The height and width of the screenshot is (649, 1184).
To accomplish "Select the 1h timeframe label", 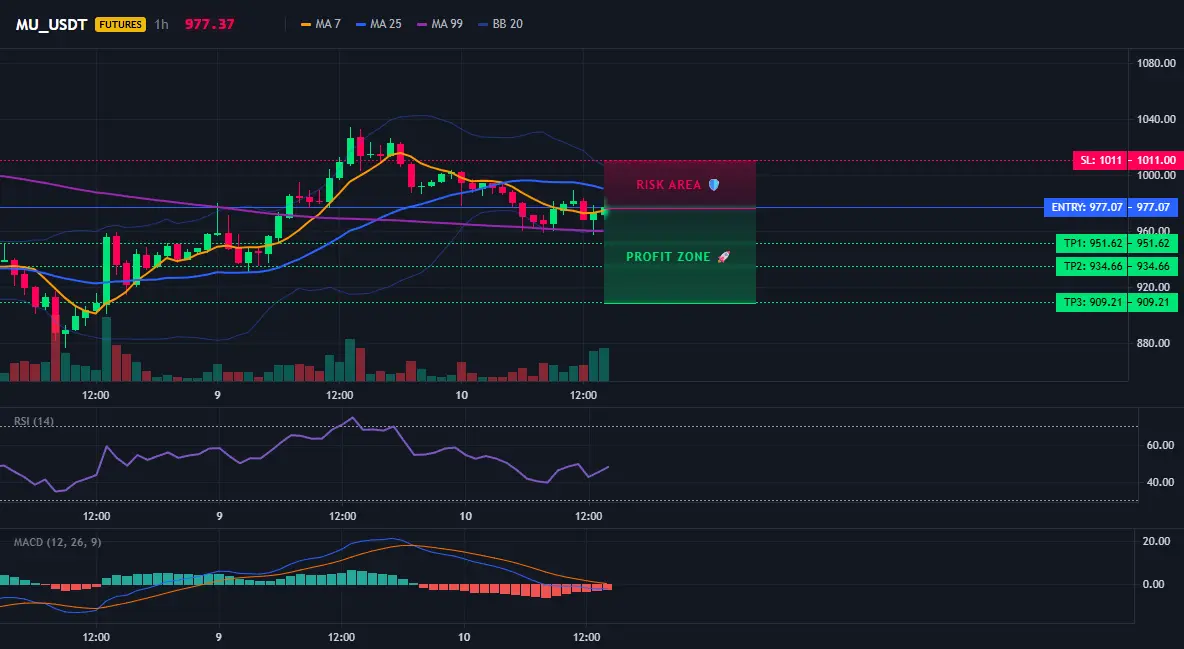I will (162, 24).
